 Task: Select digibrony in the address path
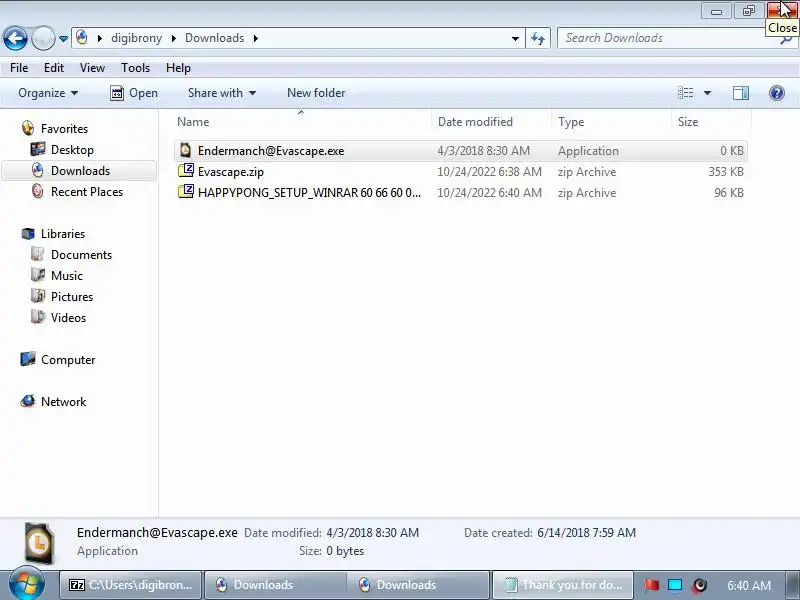click(x=136, y=38)
